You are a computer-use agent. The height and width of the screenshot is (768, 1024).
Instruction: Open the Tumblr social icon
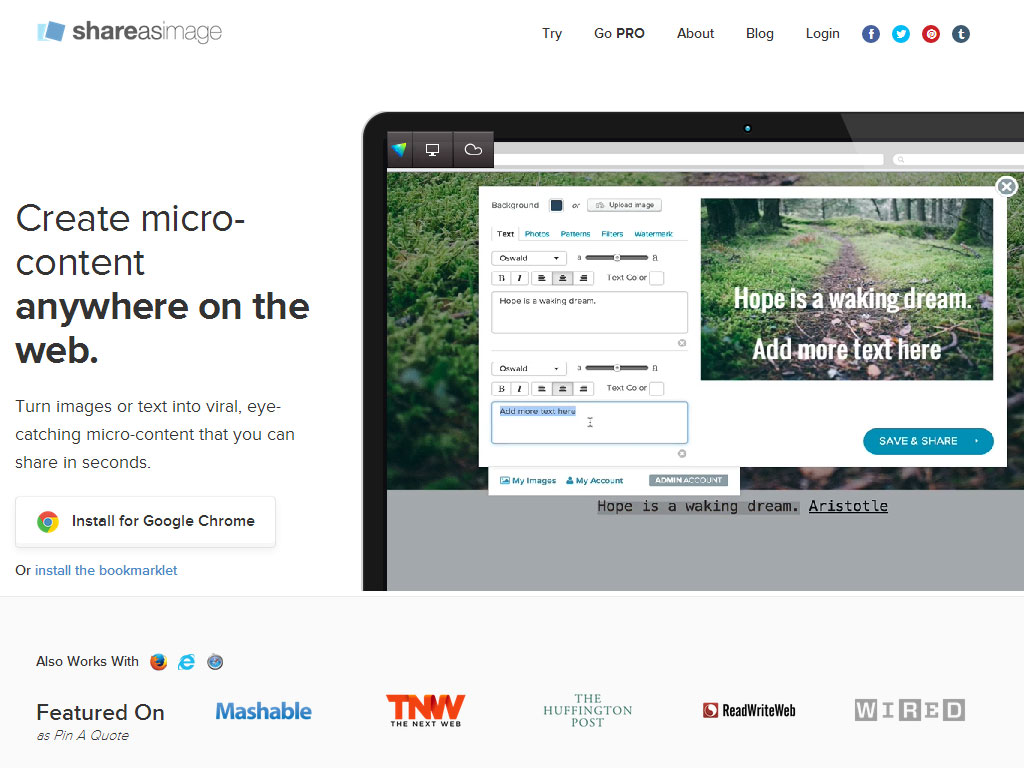pyautogui.click(x=961, y=34)
